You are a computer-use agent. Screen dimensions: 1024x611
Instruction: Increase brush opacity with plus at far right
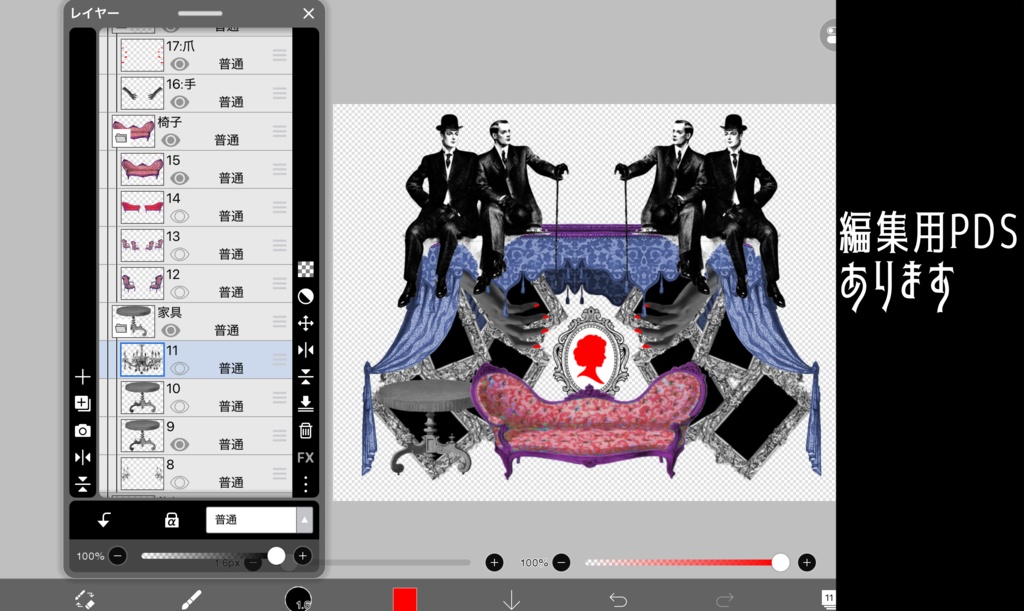(x=807, y=563)
